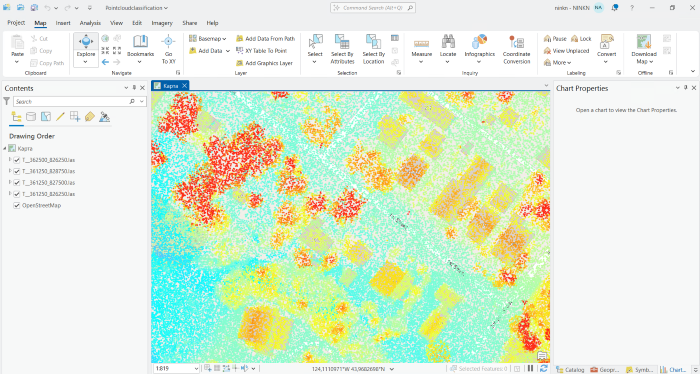
Task: Switch to List By Data Source view
Action: pos(31,117)
